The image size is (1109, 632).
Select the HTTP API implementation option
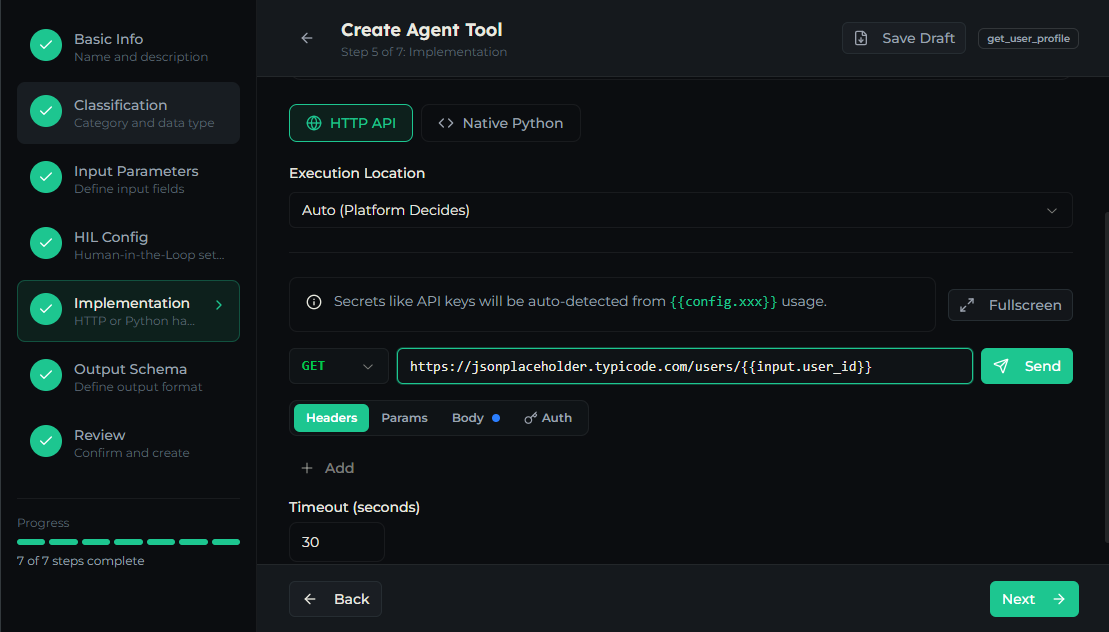(351, 123)
